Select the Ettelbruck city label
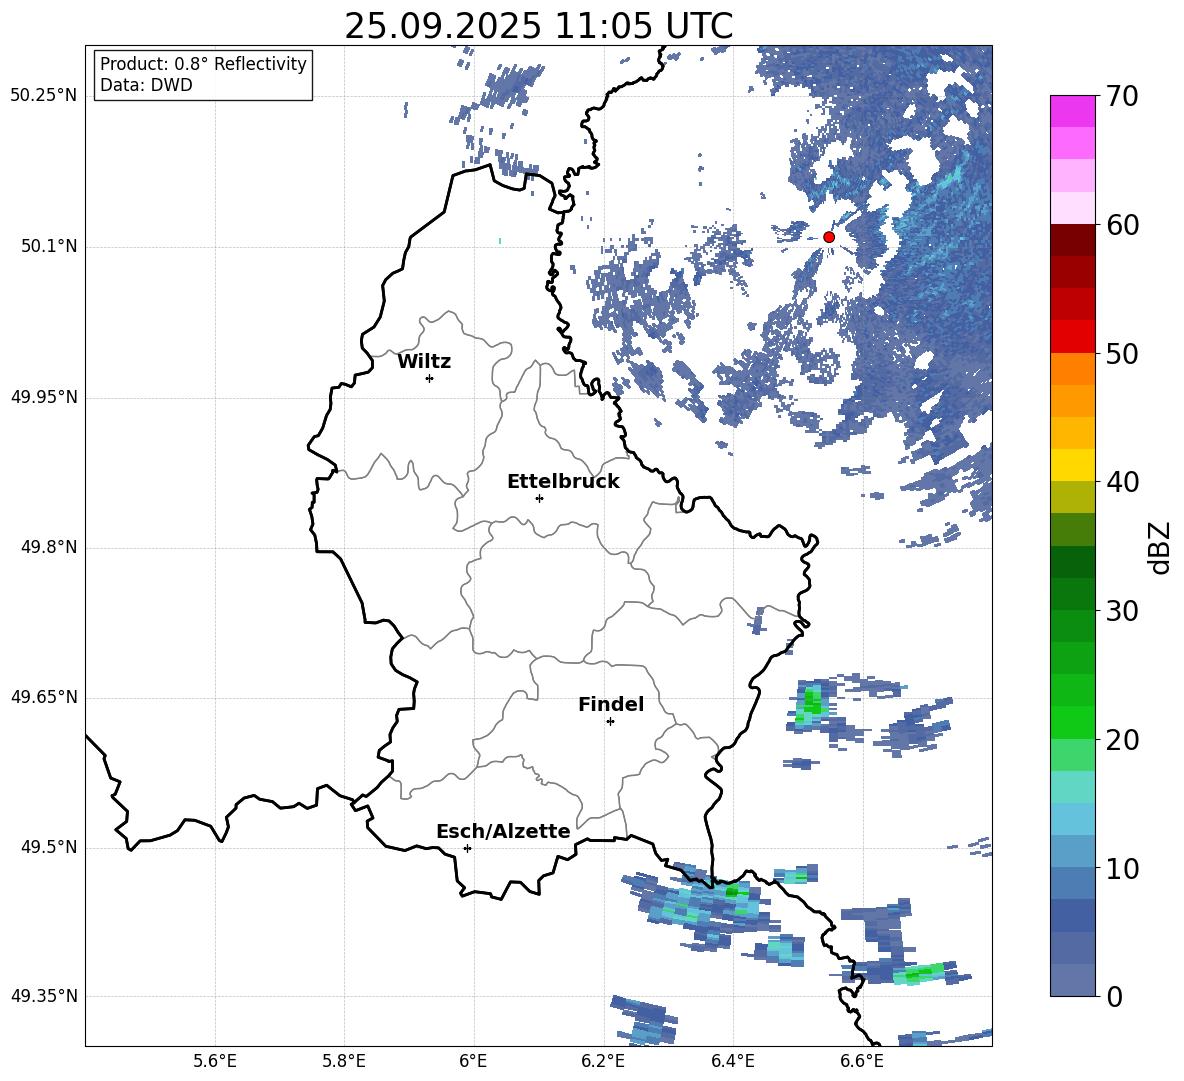 [563, 482]
